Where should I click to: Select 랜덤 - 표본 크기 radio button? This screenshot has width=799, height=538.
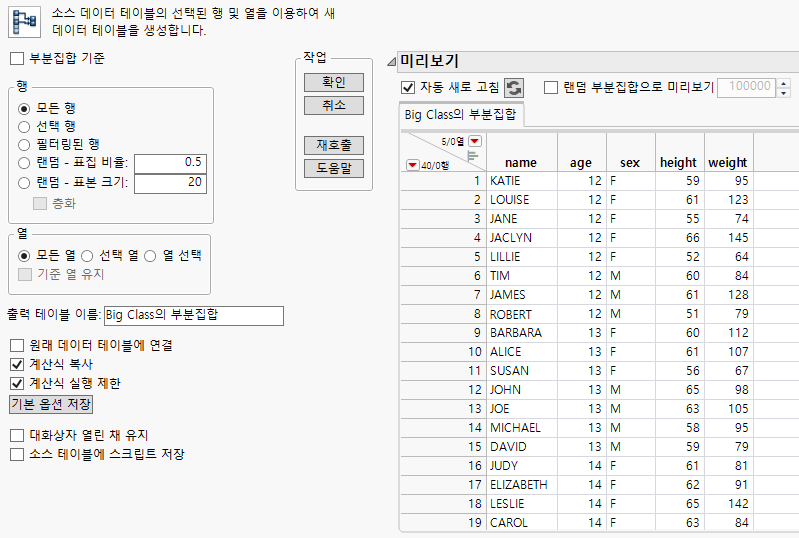(x=24, y=183)
